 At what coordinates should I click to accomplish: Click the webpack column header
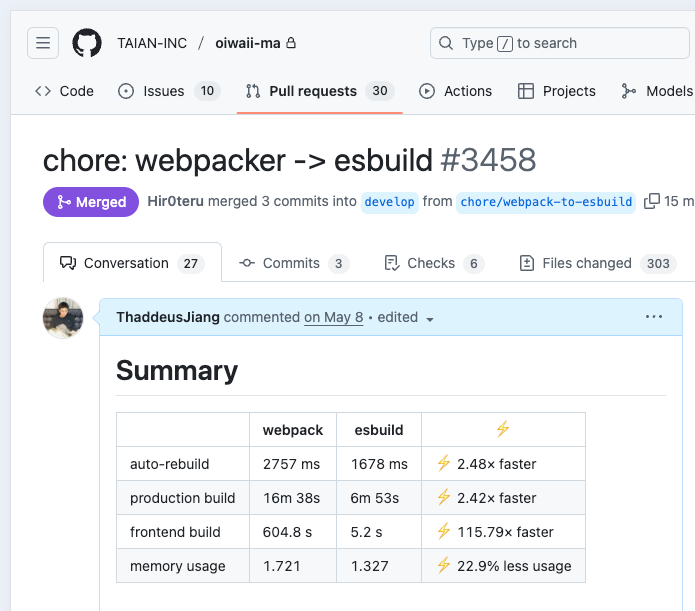pos(293,430)
